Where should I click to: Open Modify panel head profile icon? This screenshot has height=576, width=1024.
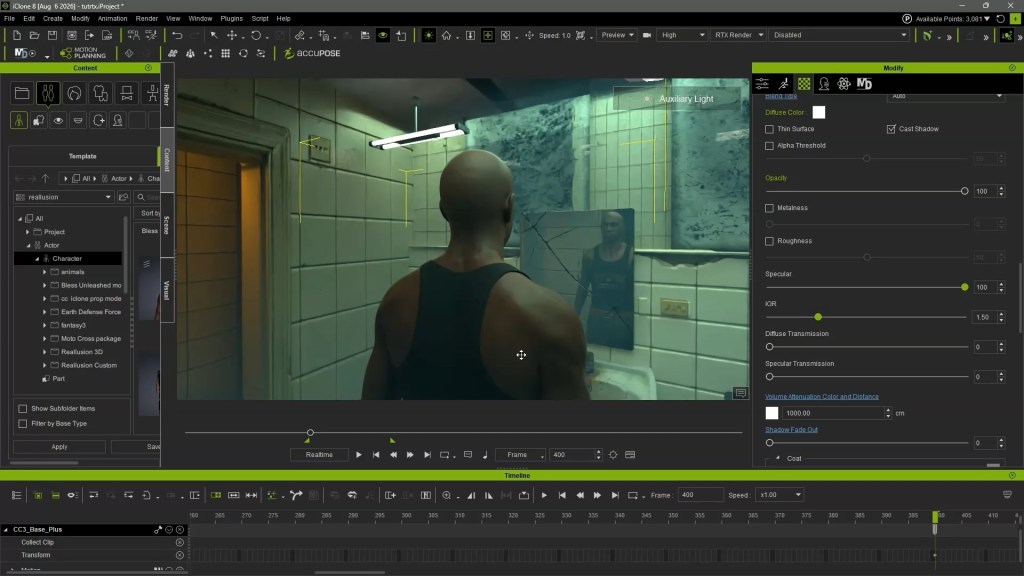click(x=824, y=84)
